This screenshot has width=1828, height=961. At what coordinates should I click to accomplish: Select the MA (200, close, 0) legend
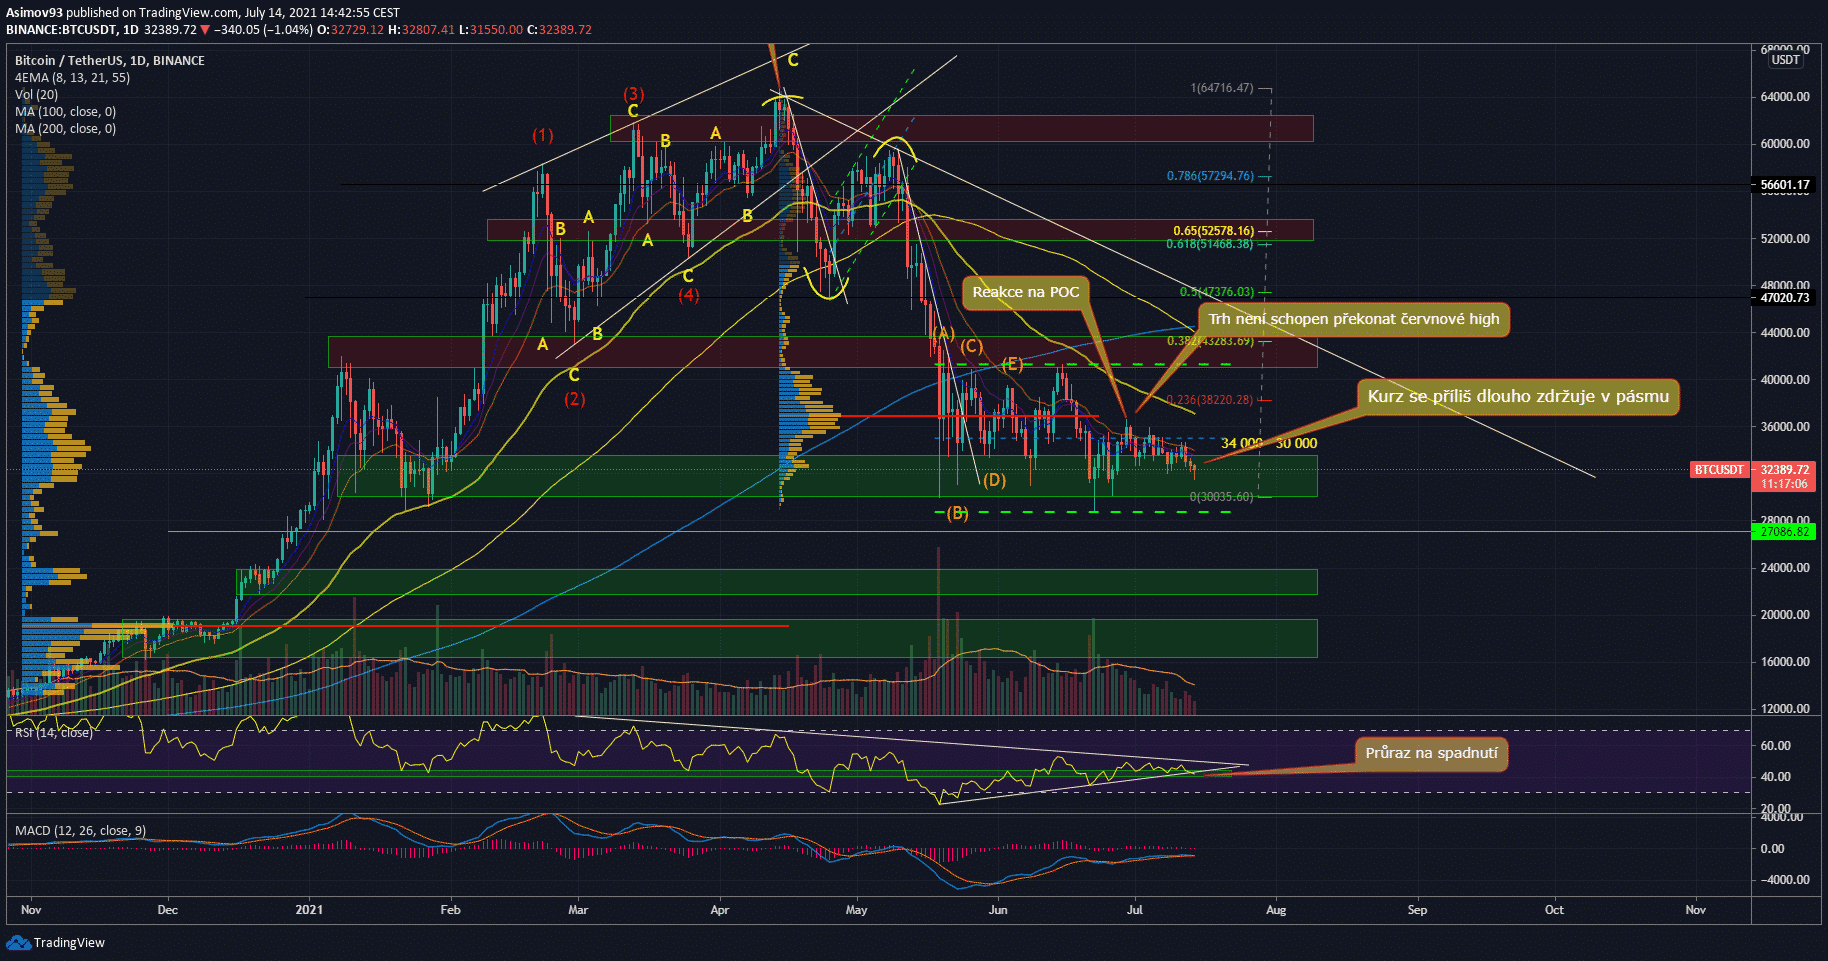tap(65, 129)
